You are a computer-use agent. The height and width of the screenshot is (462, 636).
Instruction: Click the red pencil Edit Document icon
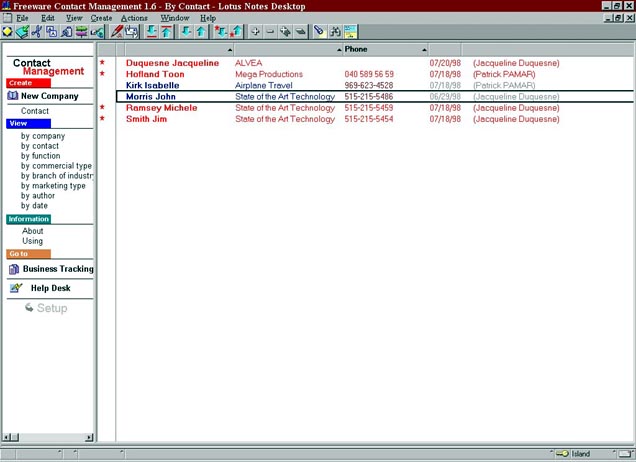(117, 32)
